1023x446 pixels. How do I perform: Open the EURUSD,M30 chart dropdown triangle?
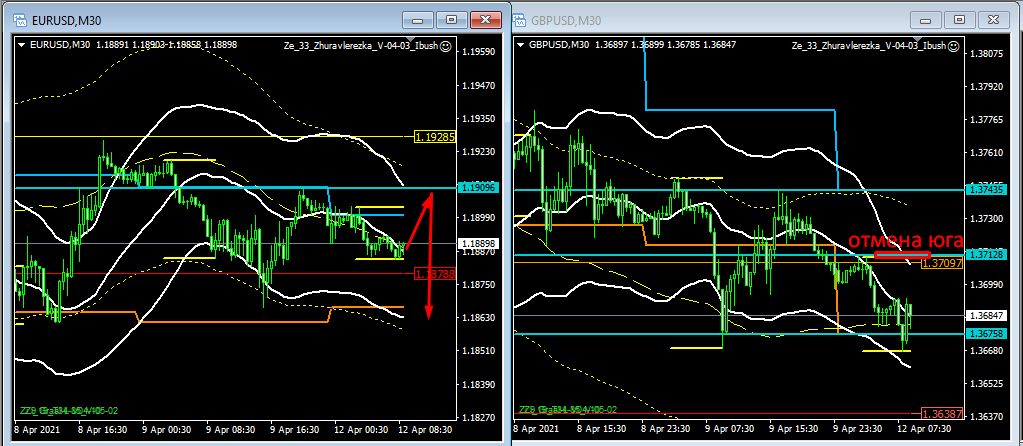click(x=21, y=44)
